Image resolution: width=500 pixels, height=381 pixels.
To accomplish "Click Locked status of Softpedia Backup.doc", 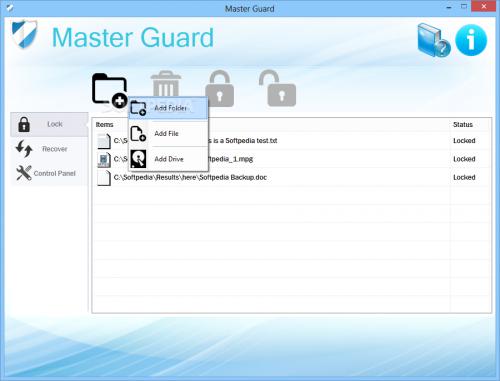I will (464, 177).
